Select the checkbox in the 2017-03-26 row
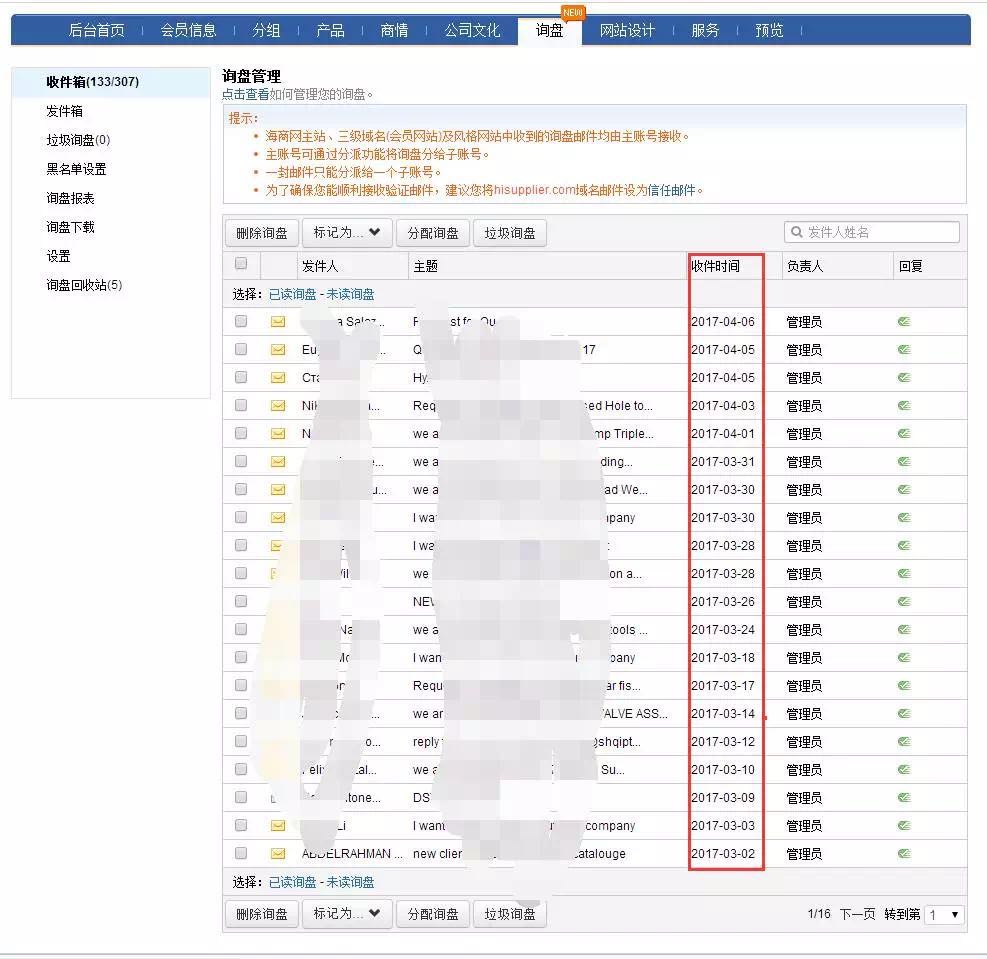 (241, 602)
